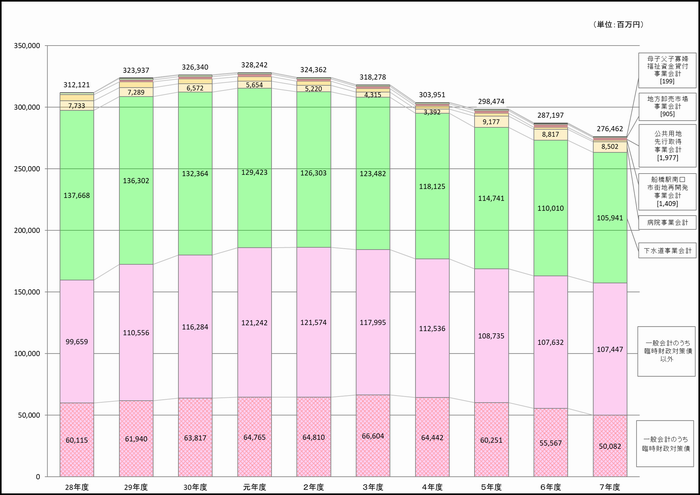This screenshot has height=495, width=700.
Task: Click the 132,364 value label
Action: (x=195, y=174)
